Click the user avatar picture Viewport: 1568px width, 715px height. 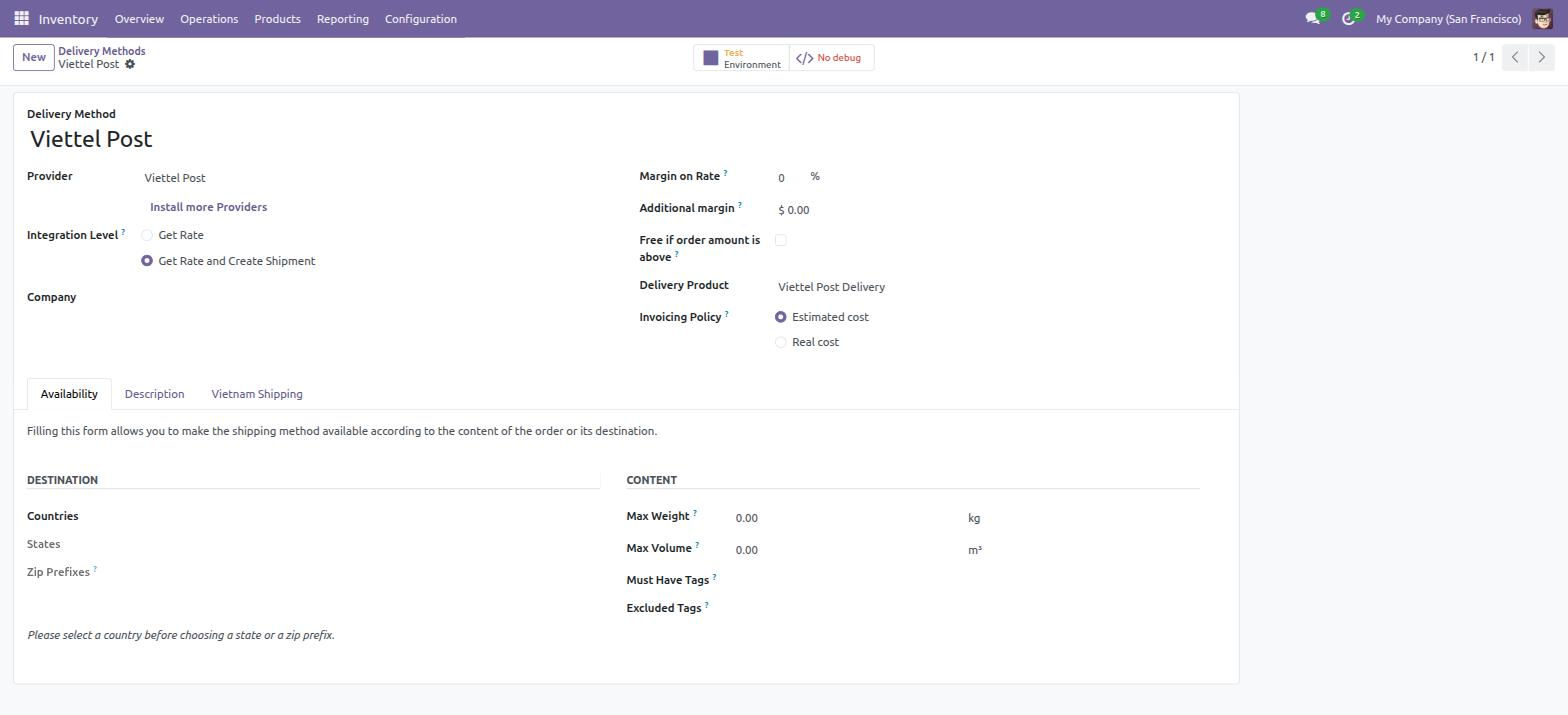tap(1541, 18)
